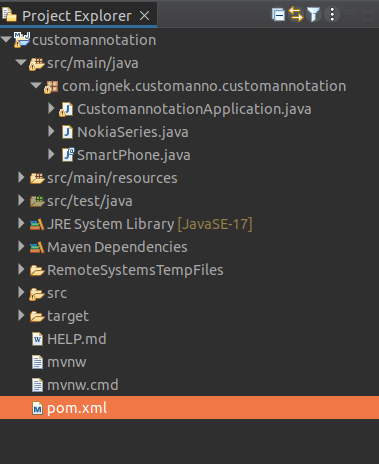Select the mvnw.cmd file name
379x464 pixels.
83,385
